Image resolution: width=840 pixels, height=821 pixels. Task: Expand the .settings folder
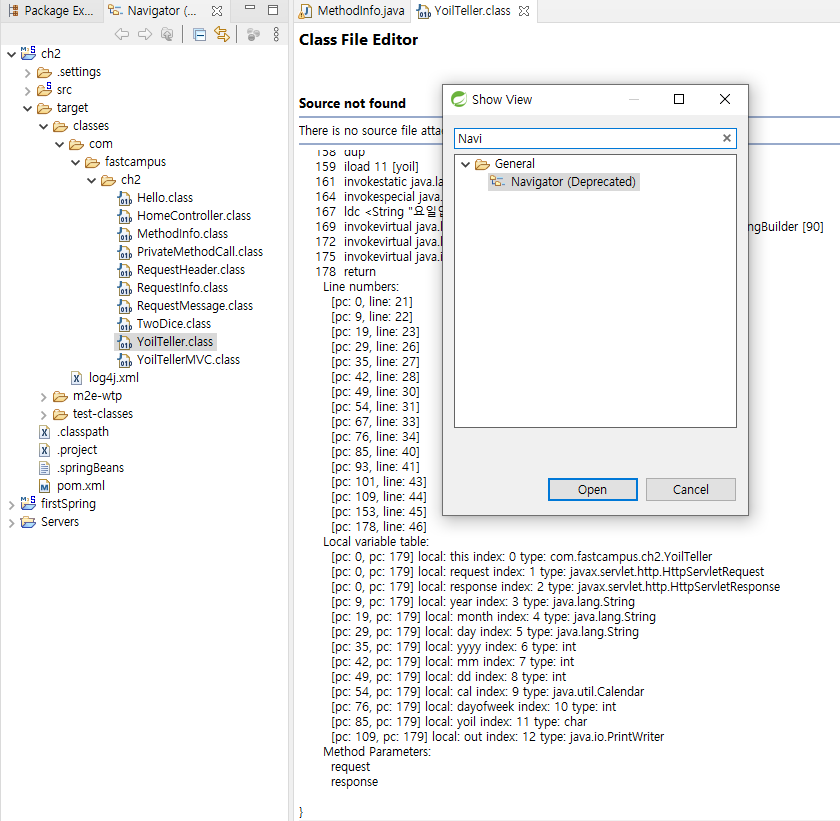(x=27, y=72)
